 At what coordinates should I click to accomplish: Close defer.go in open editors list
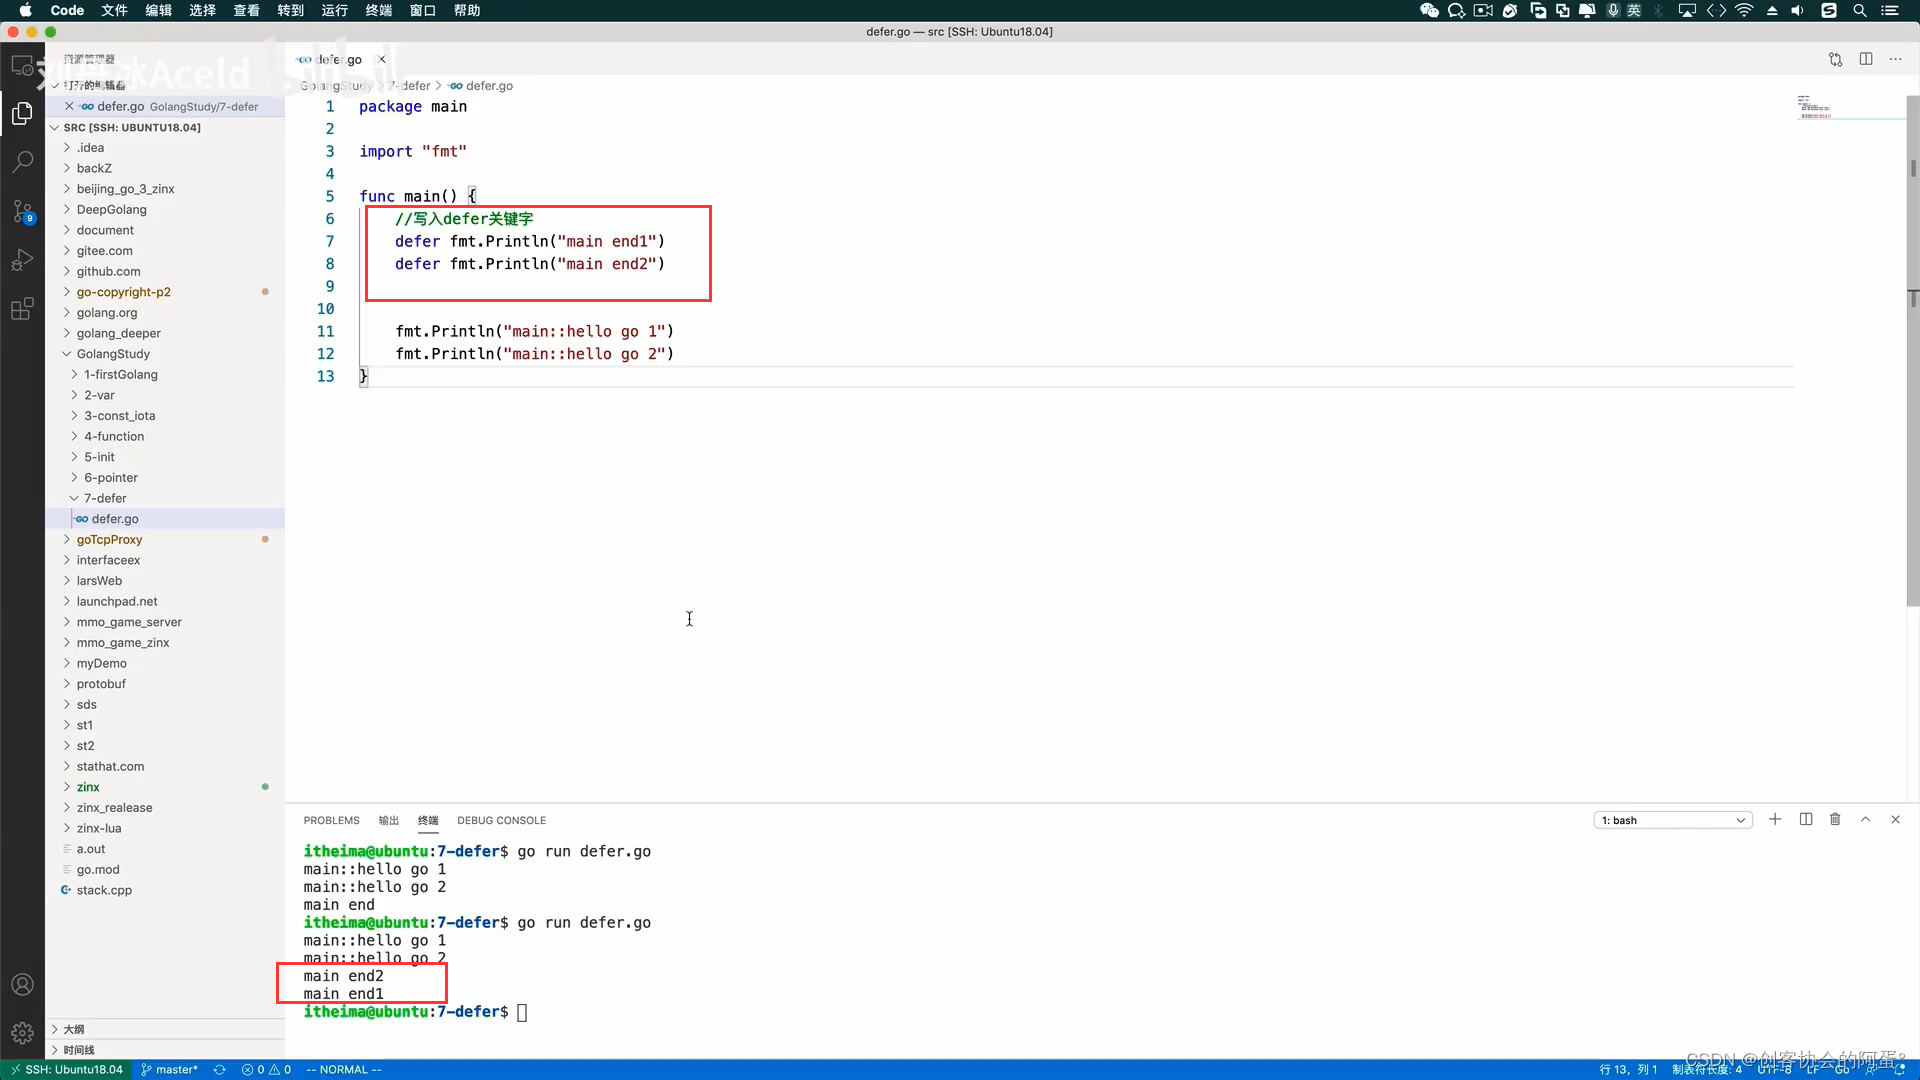point(69,106)
